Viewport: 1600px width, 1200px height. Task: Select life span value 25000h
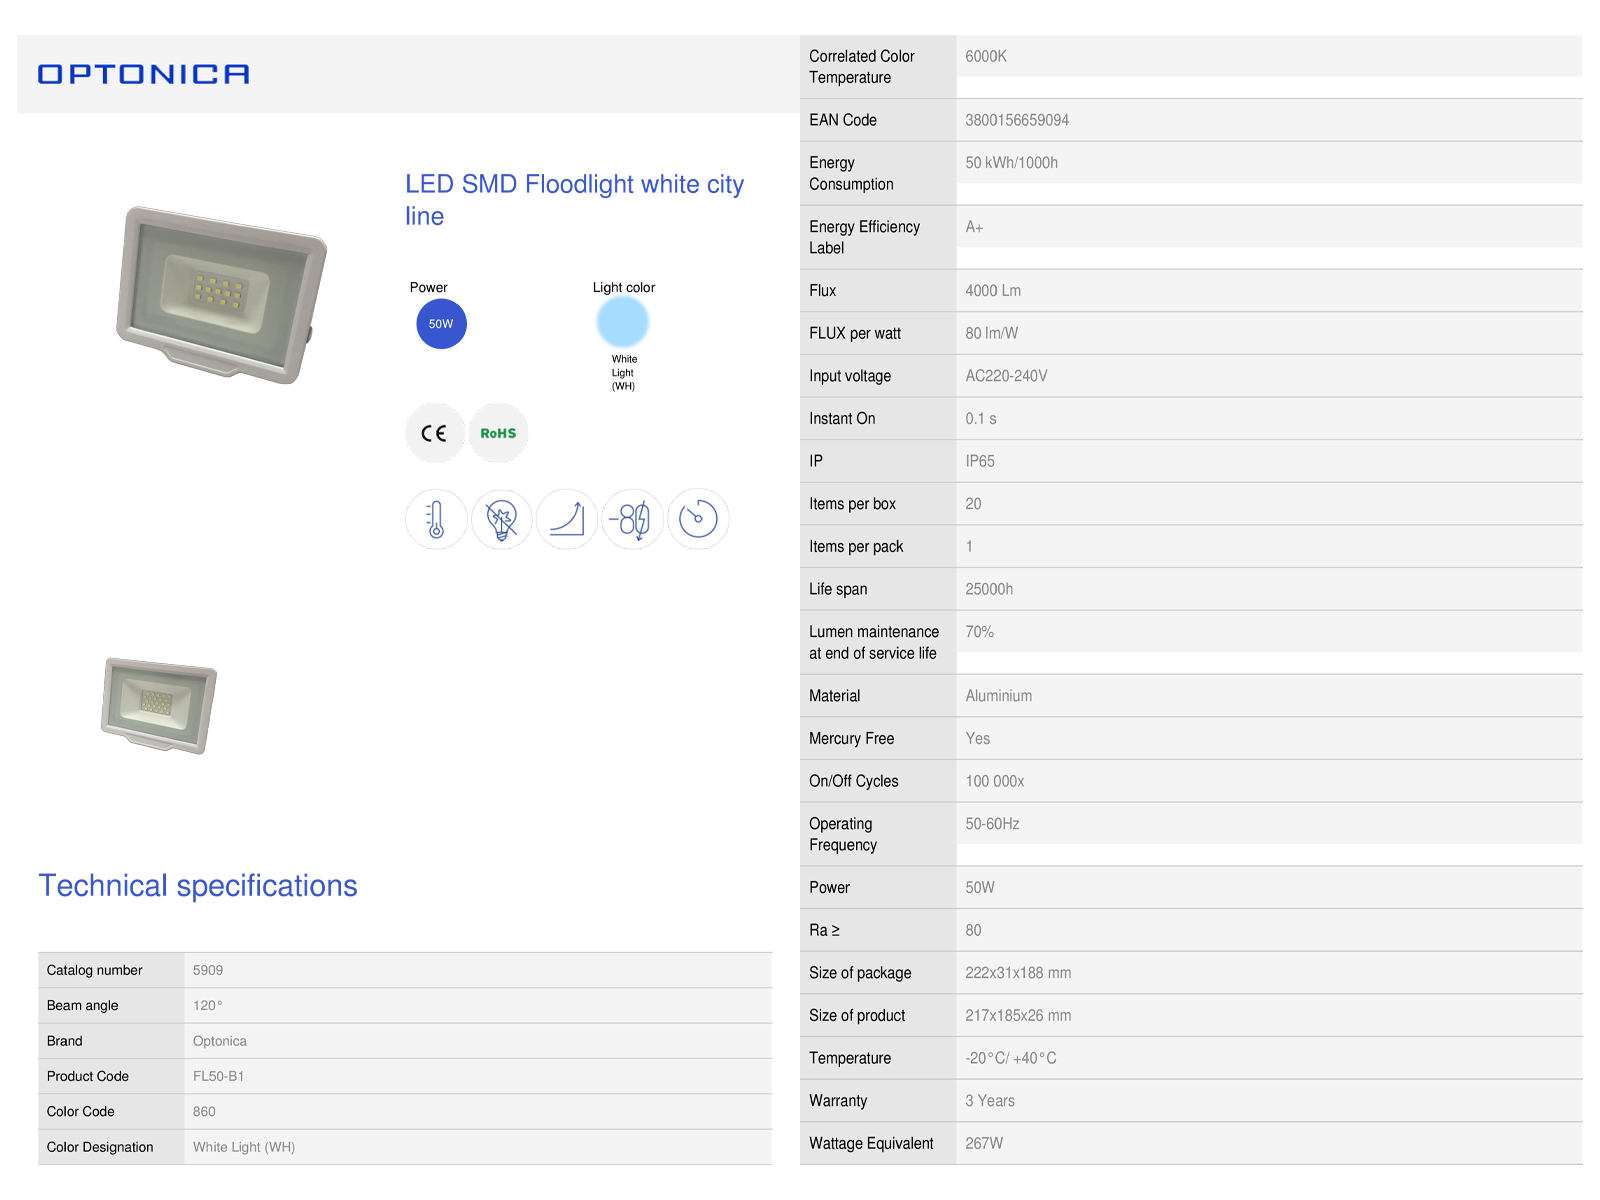[x=989, y=589]
